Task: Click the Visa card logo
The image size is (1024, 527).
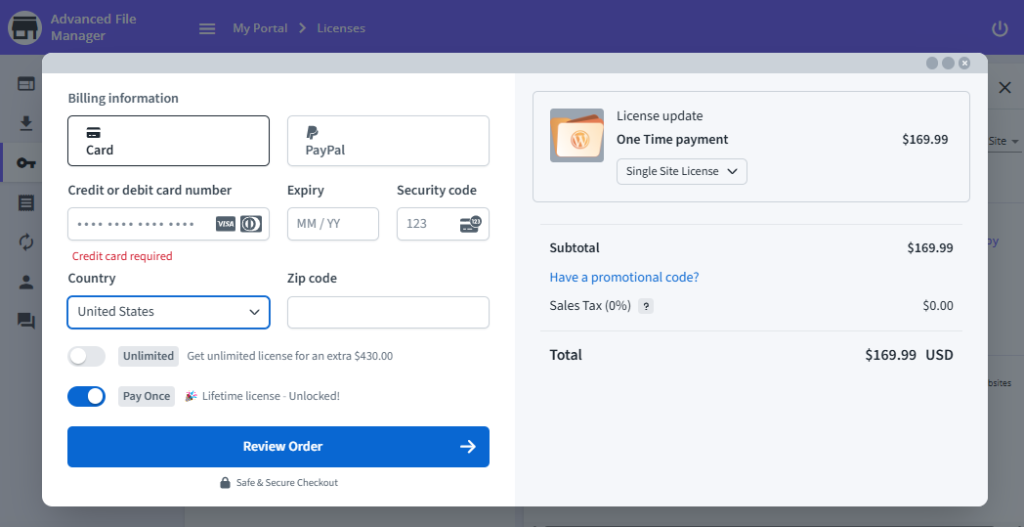Action: point(225,224)
